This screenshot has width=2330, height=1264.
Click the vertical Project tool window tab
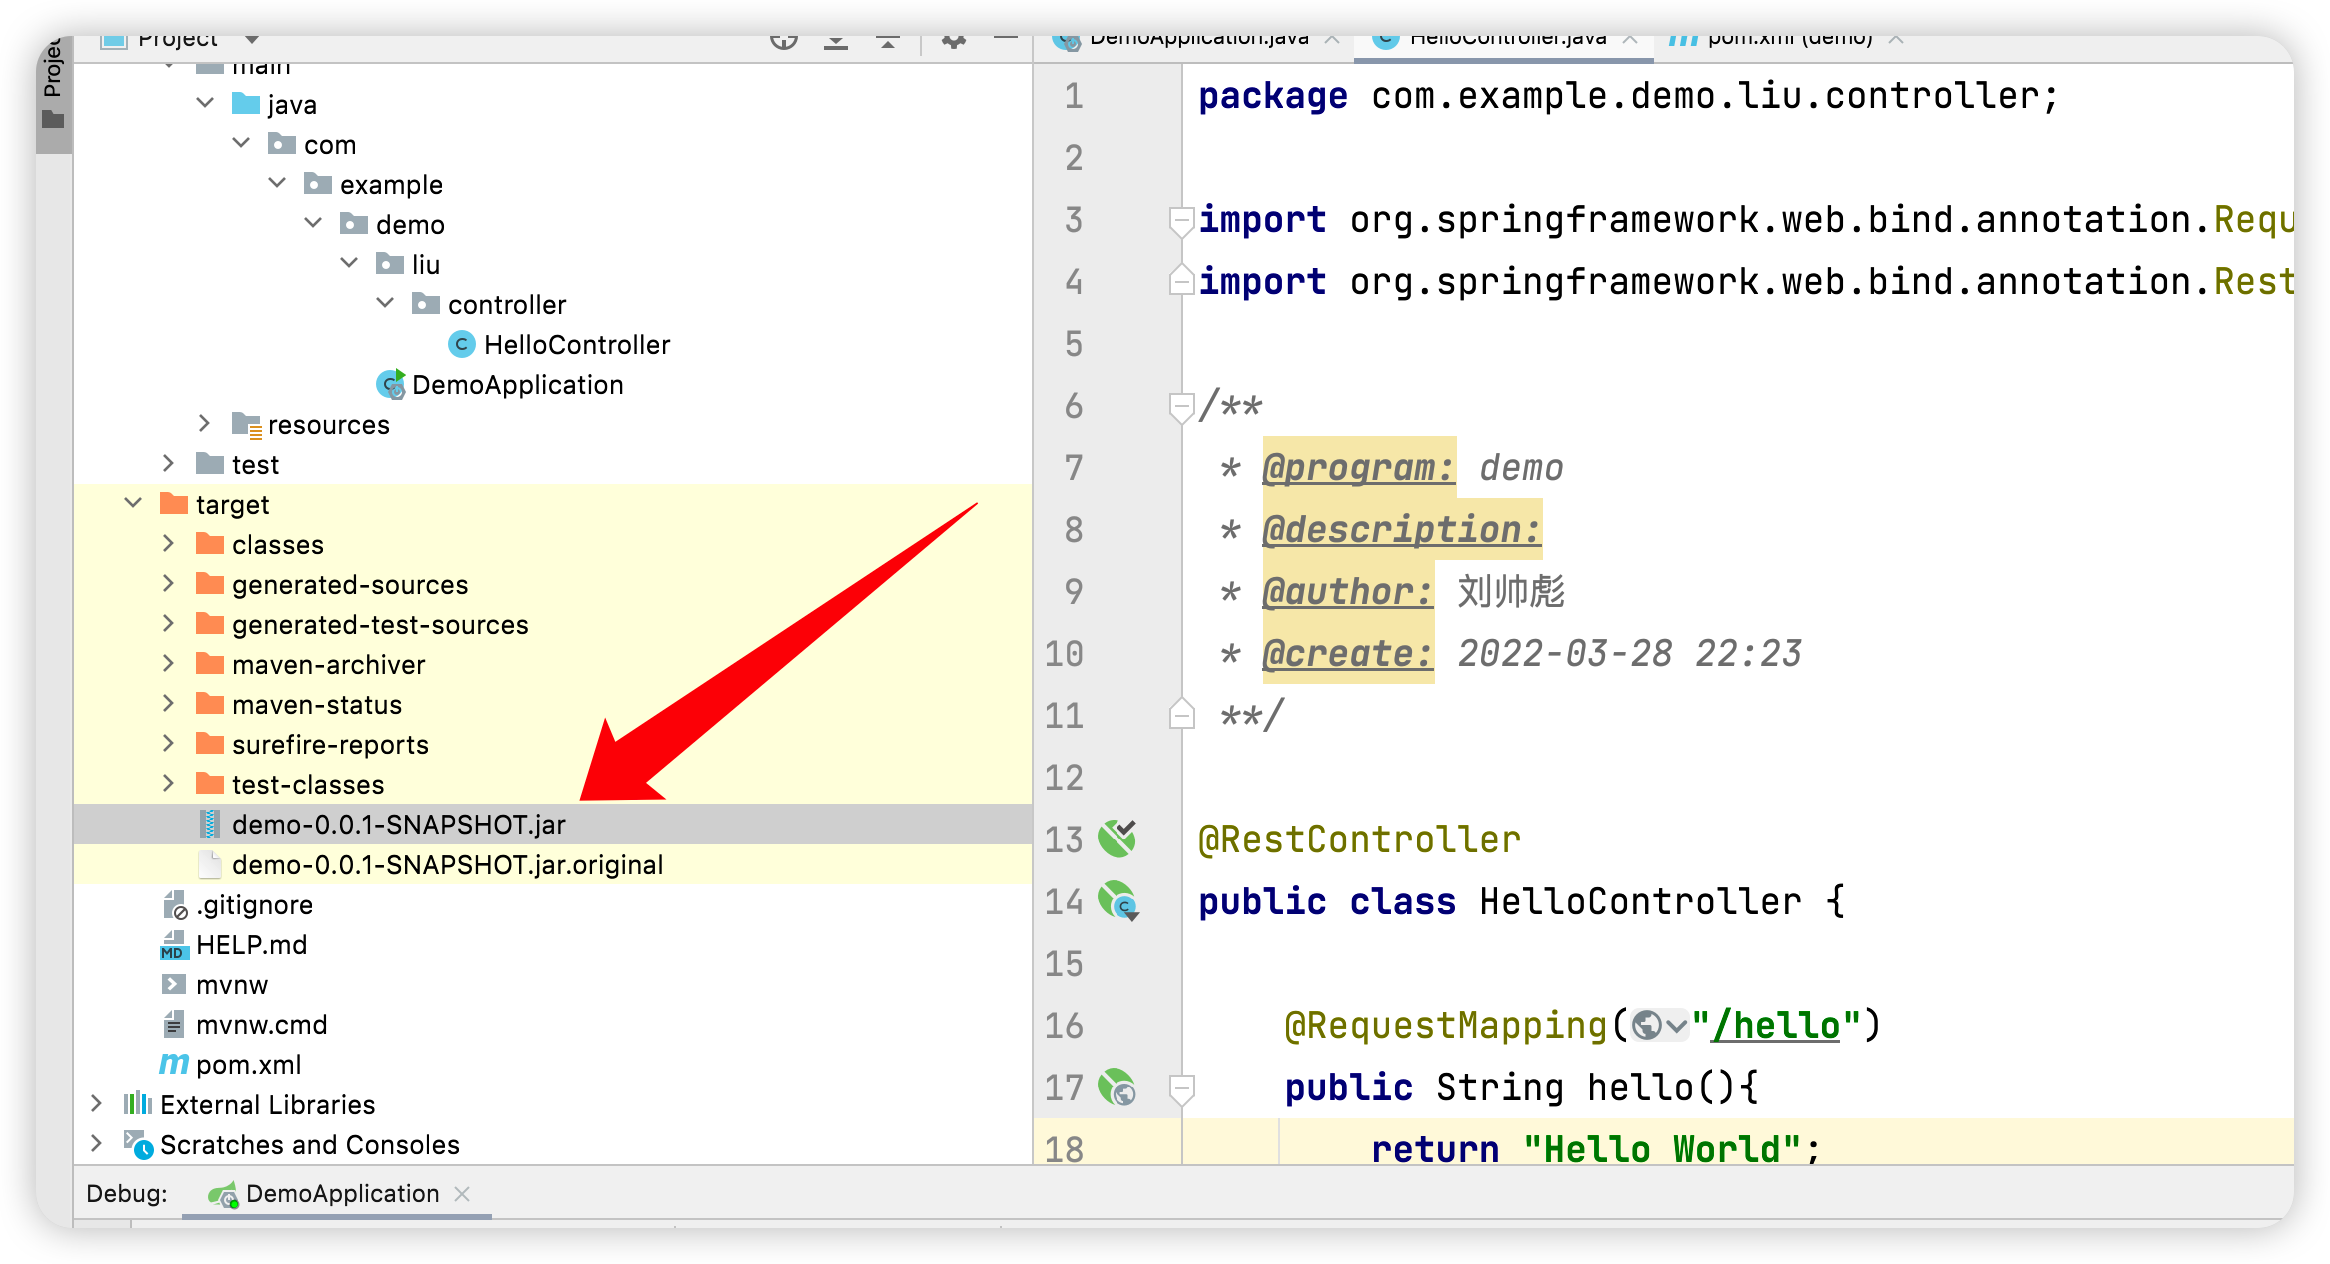54,95
